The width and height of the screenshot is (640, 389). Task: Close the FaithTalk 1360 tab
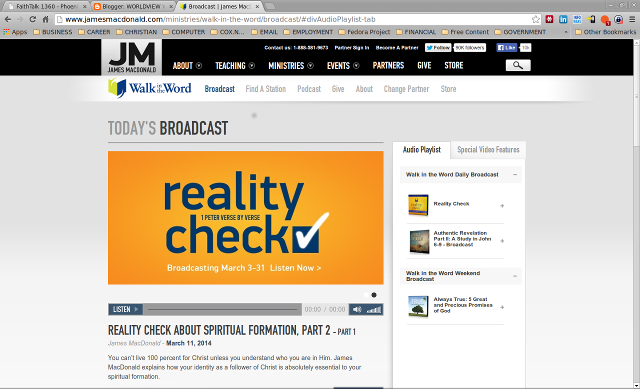(84, 7)
